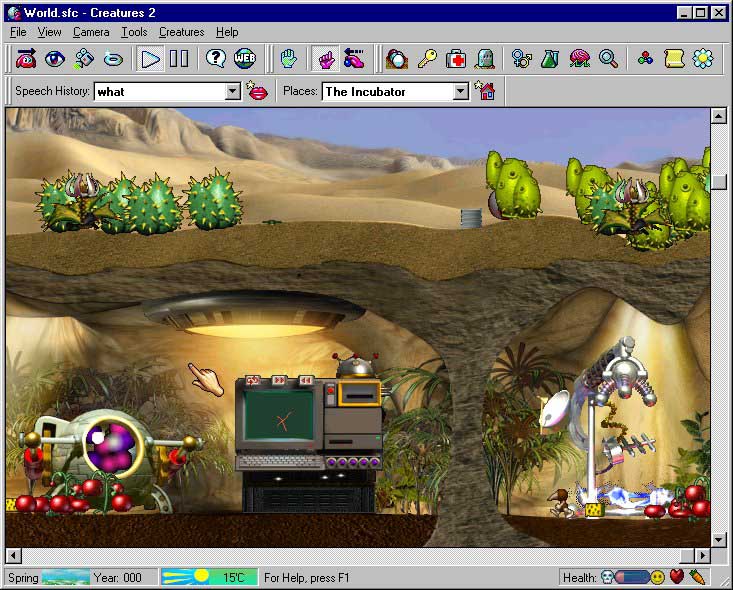The height and width of the screenshot is (590, 733).
Task: Open the male/female breeder kit icon
Action: tap(522, 59)
